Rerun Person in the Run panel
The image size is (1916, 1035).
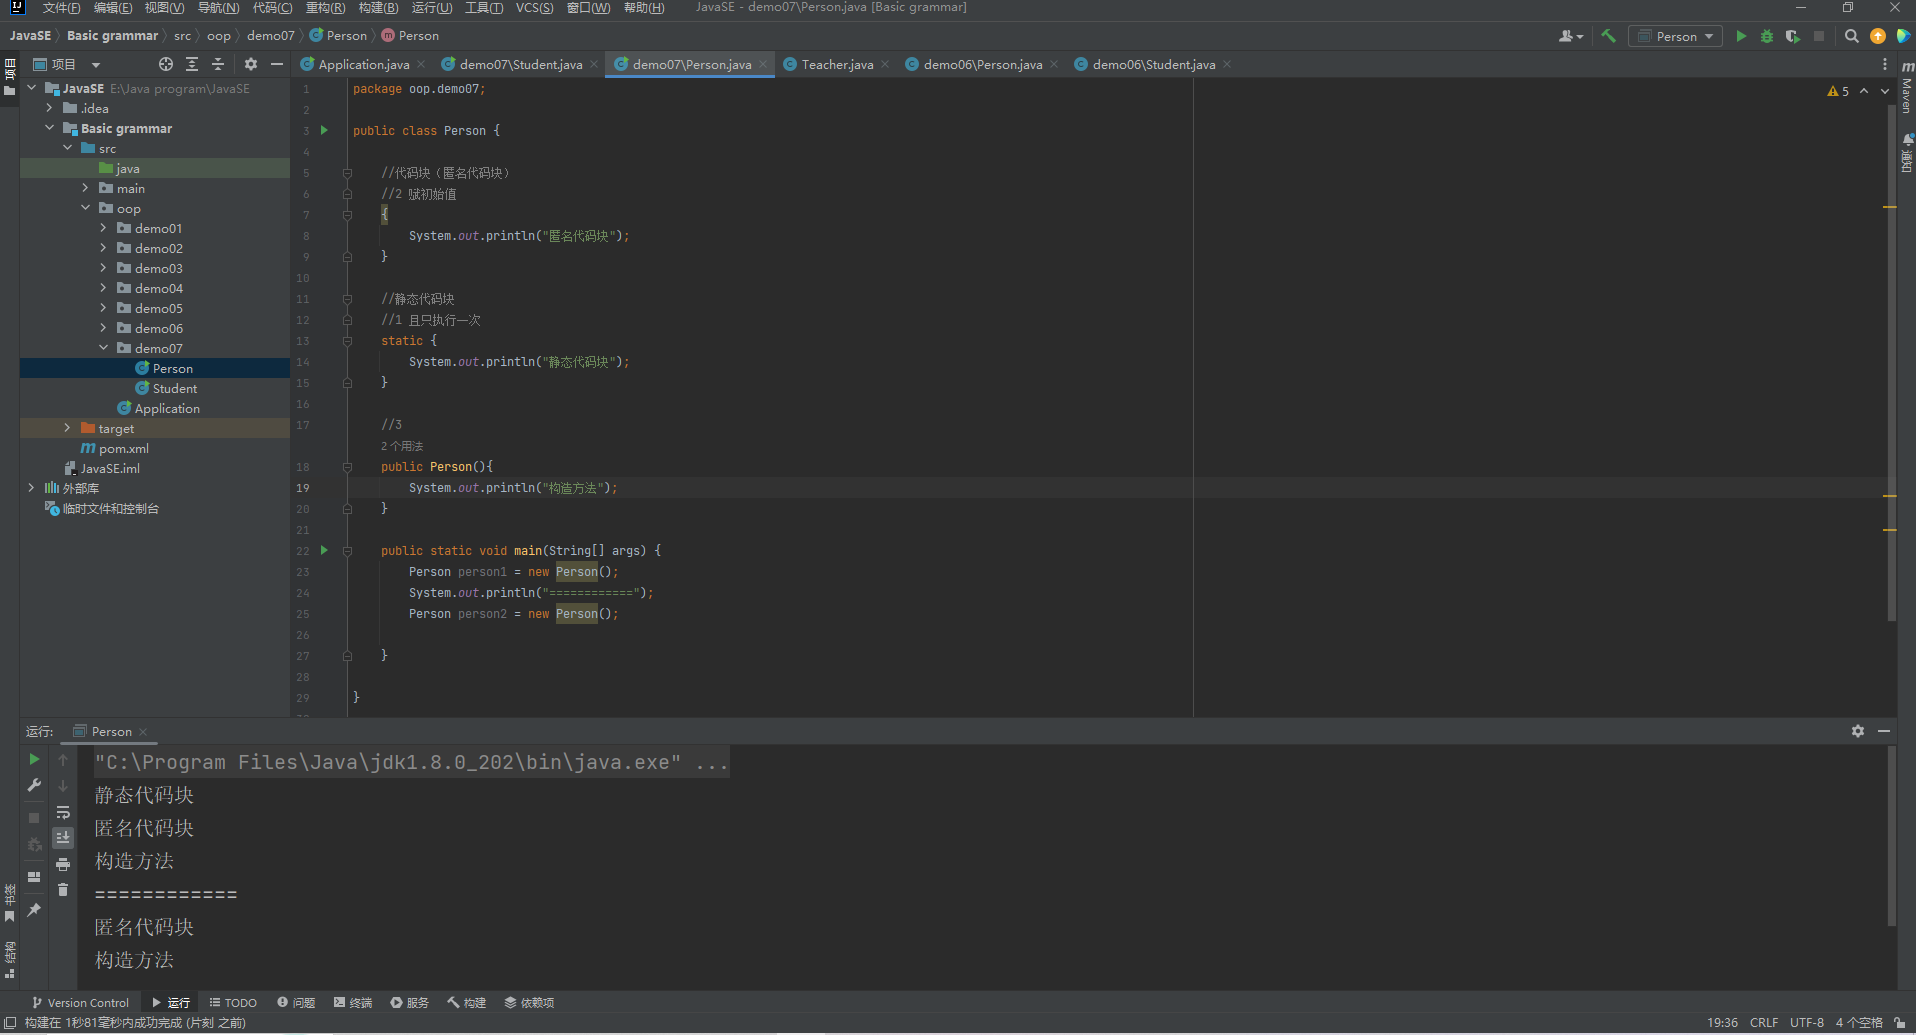coord(34,760)
